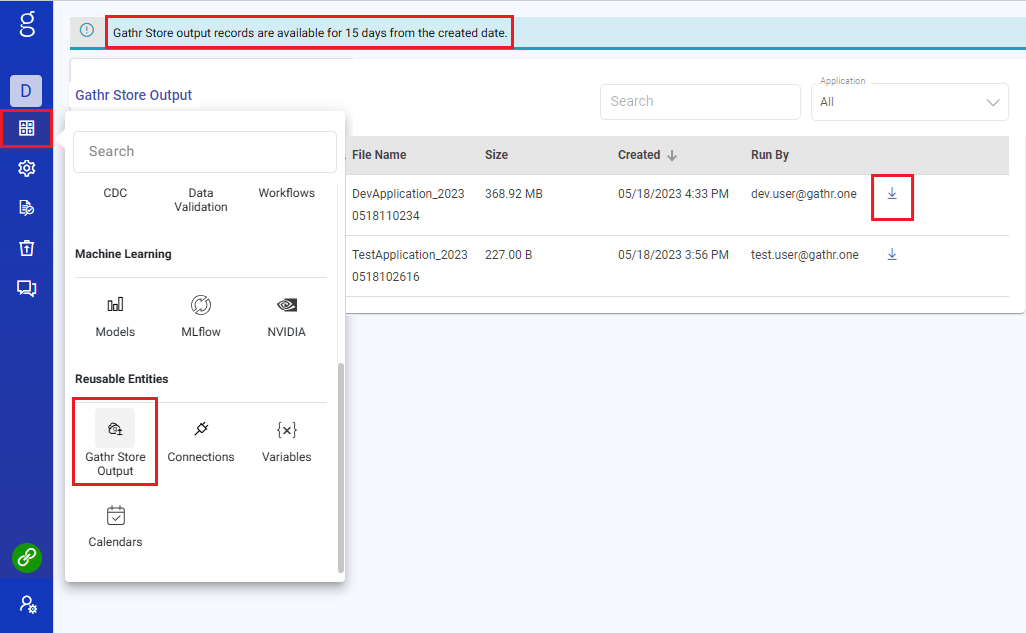Click the menu panel Search field

pyautogui.click(x=205, y=152)
